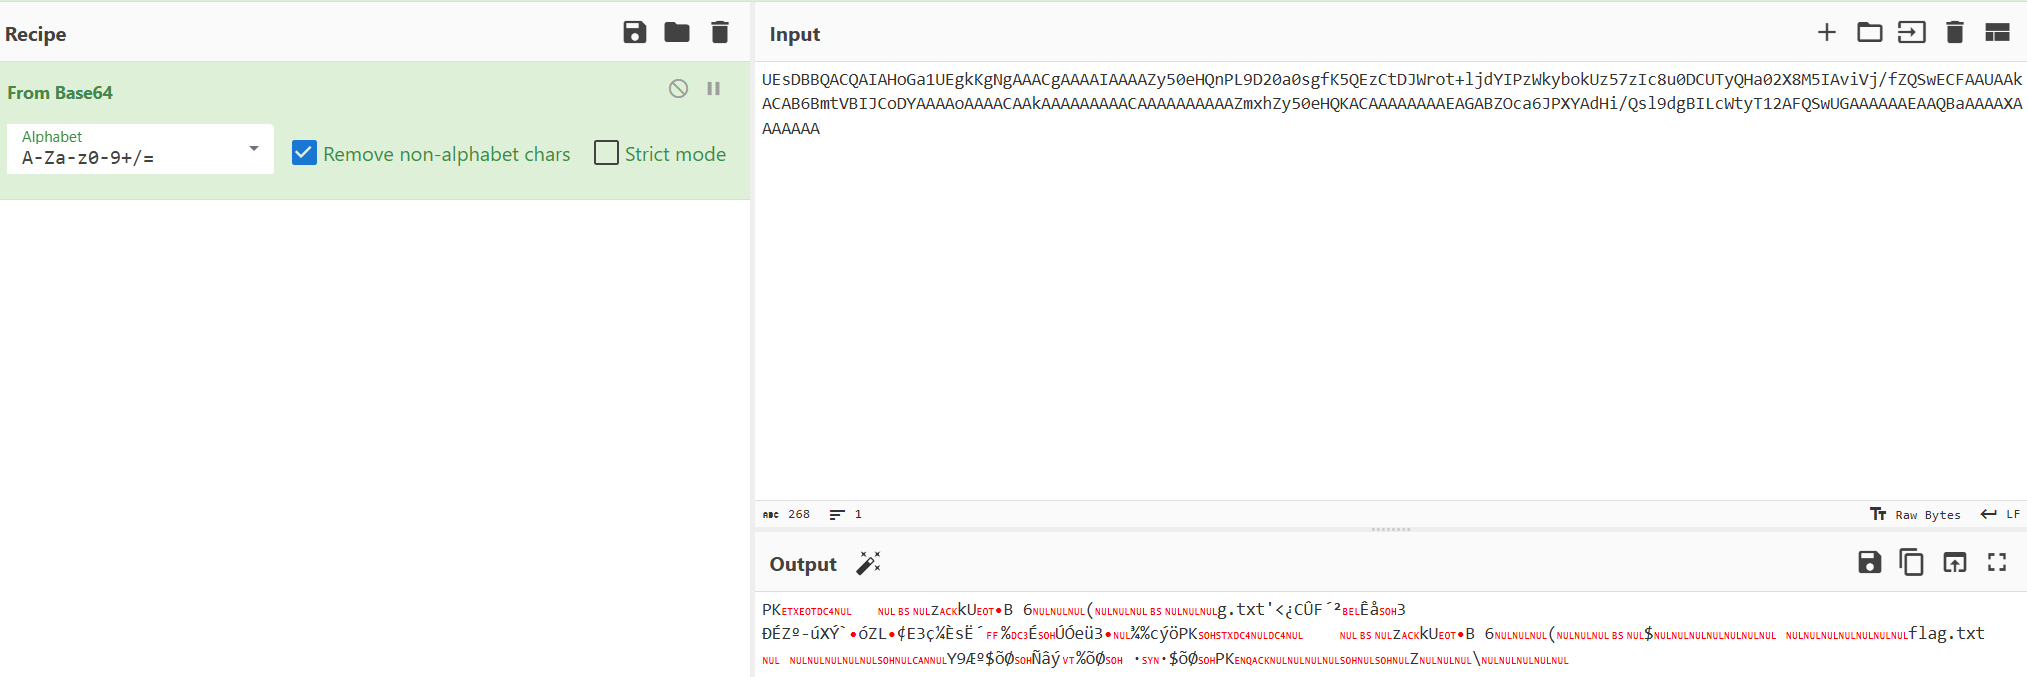Click the Output magic wand icon
2027x677 pixels.
868,563
